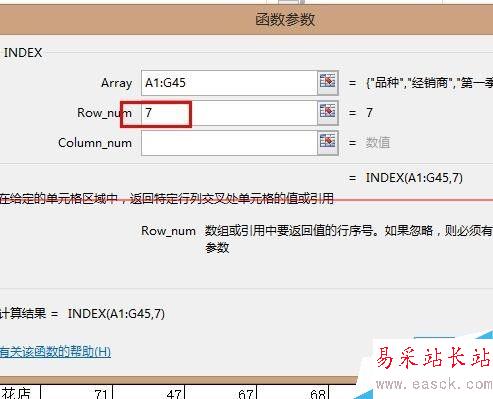Open the help link for this function
This screenshot has width=493, height=399.
(x=55, y=352)
